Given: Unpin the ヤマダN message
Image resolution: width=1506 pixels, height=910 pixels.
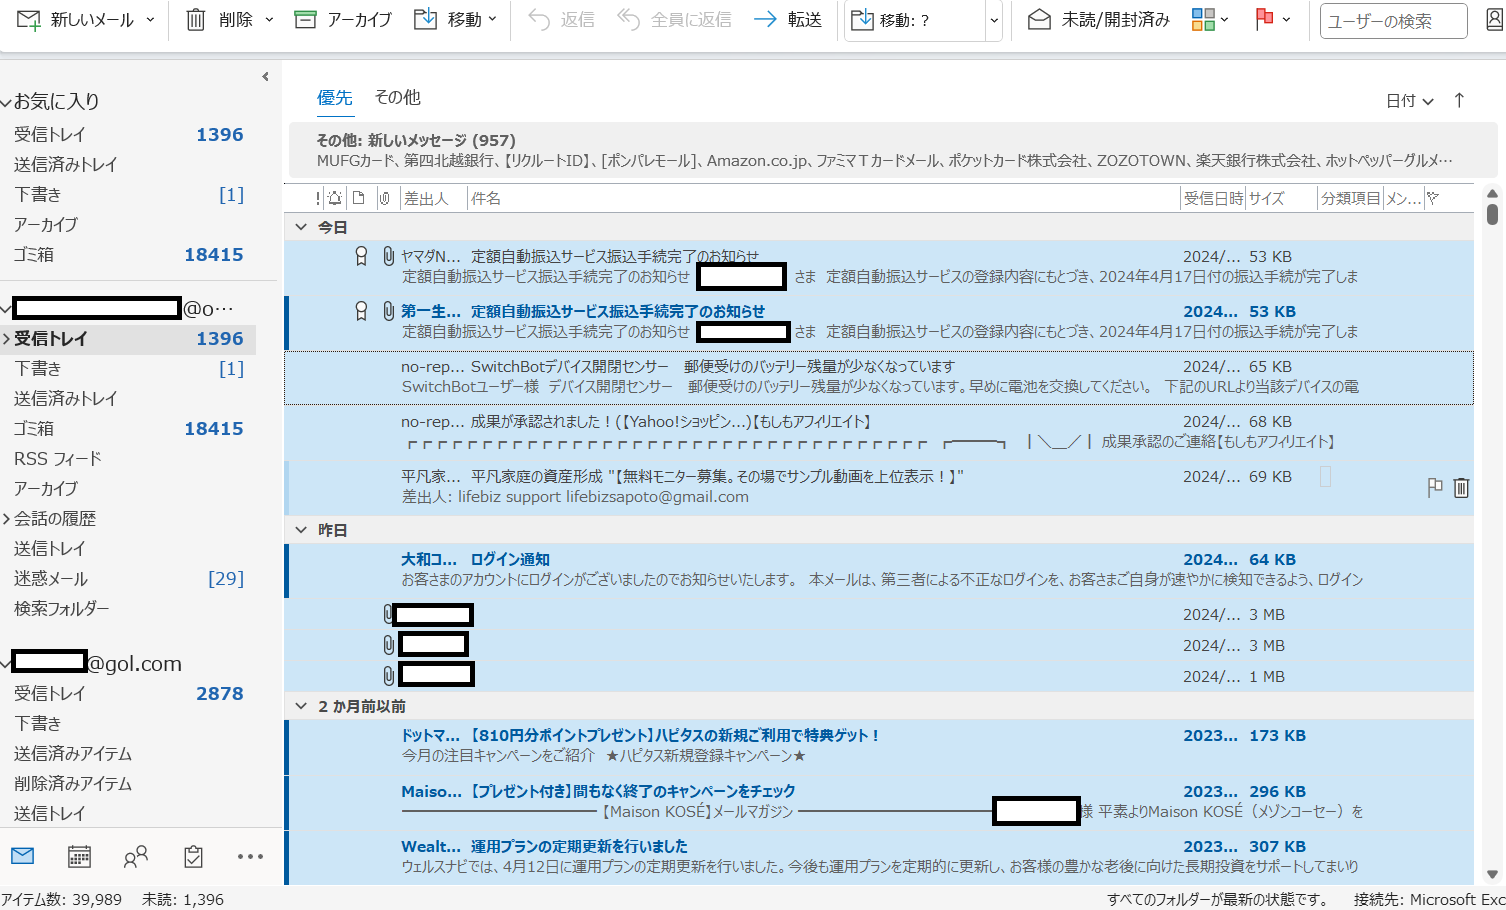Looking at the screenshot, I should [x=361, y=256].
